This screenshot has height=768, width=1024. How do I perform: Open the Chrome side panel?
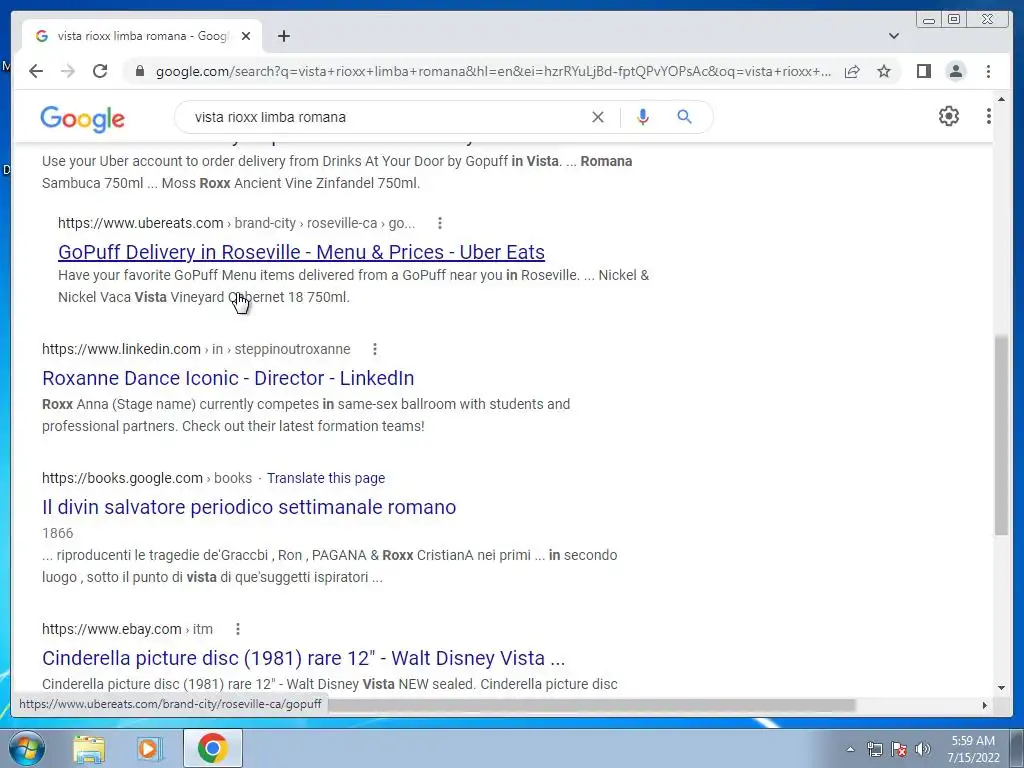pos(923,71)
